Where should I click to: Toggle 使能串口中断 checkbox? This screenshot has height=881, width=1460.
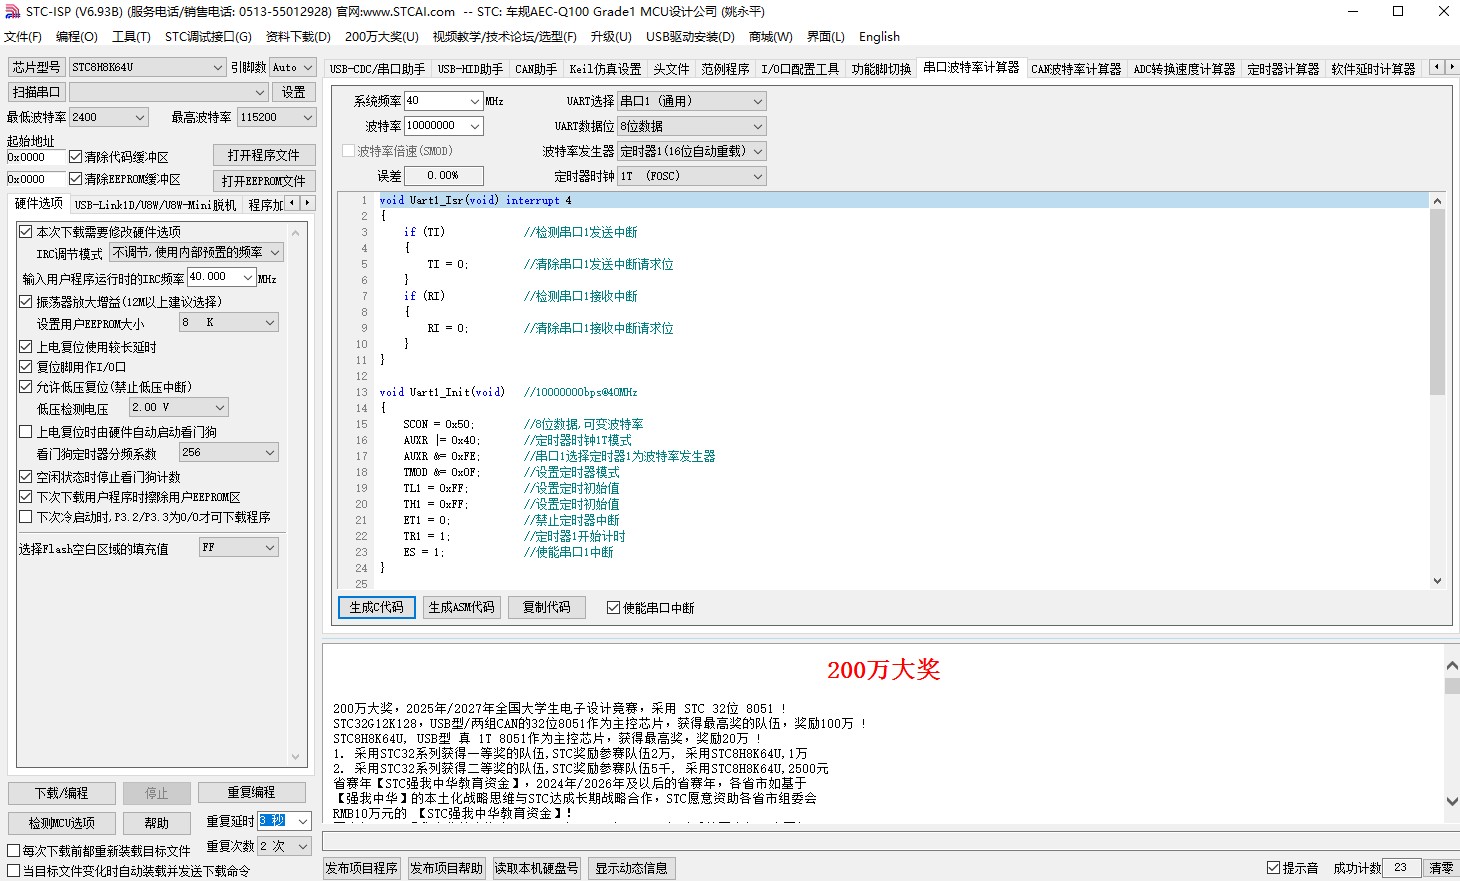click(613, 607)
